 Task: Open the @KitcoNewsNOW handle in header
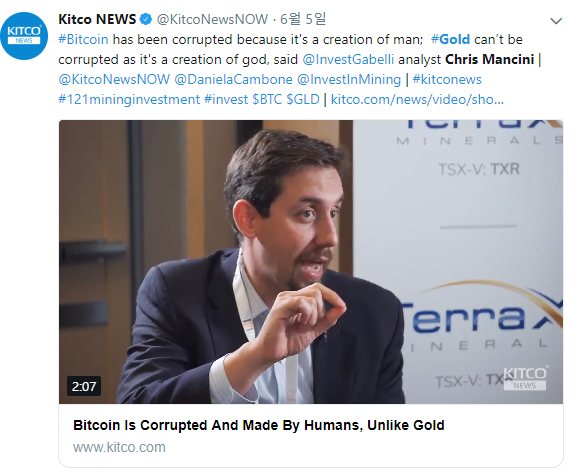212,19
